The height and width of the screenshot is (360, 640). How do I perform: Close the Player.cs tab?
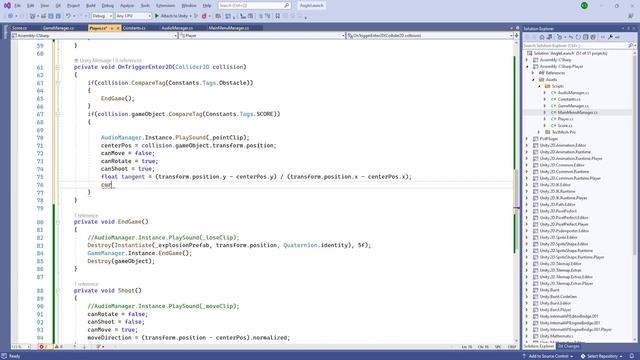point(118,28)
